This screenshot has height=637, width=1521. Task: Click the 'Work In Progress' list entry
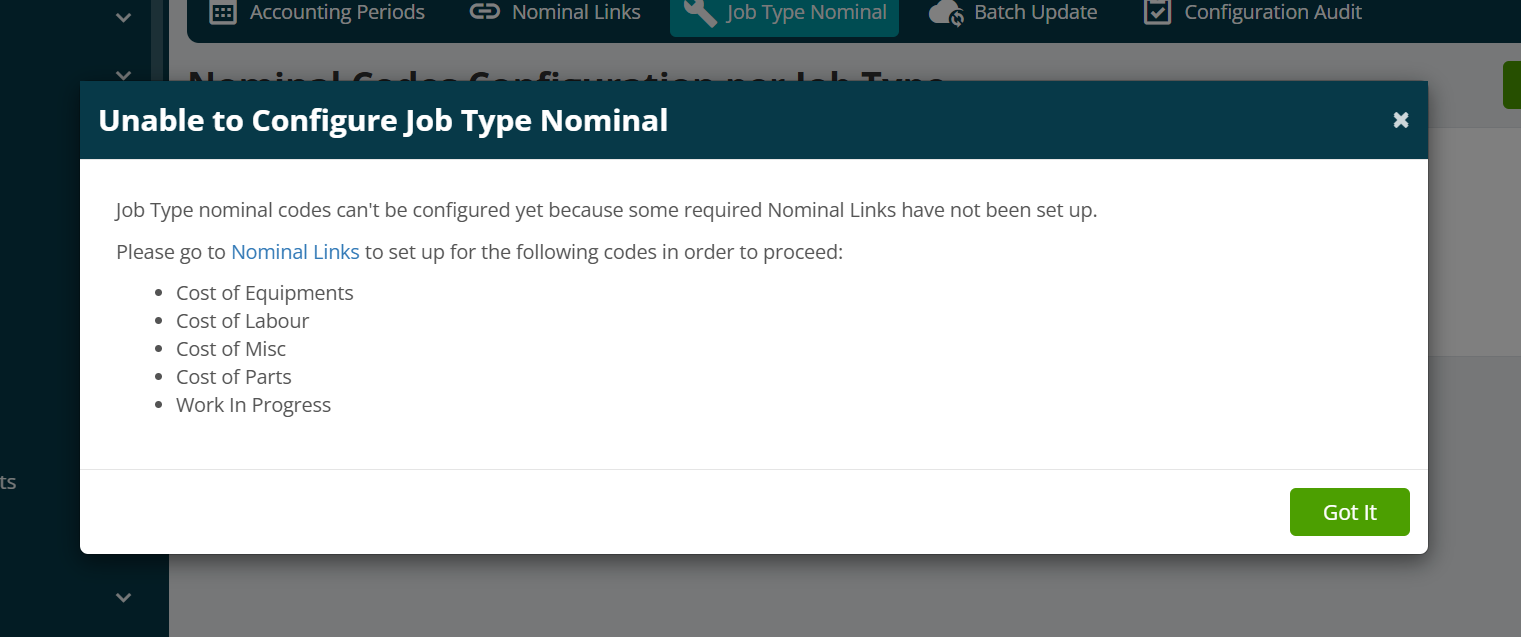coord(253,405)
